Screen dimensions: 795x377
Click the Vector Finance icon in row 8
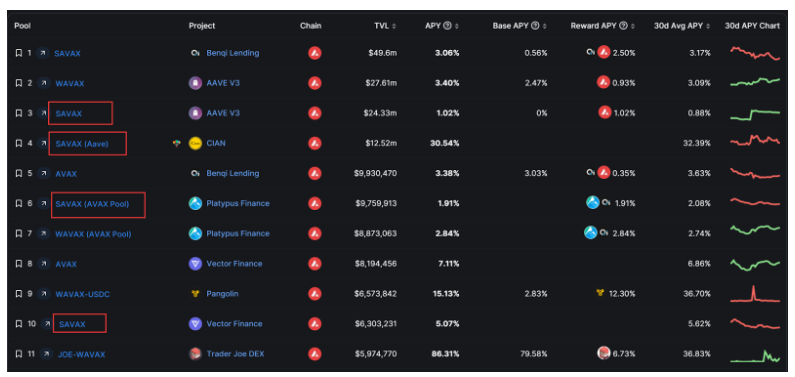click(x=195, y=264)
